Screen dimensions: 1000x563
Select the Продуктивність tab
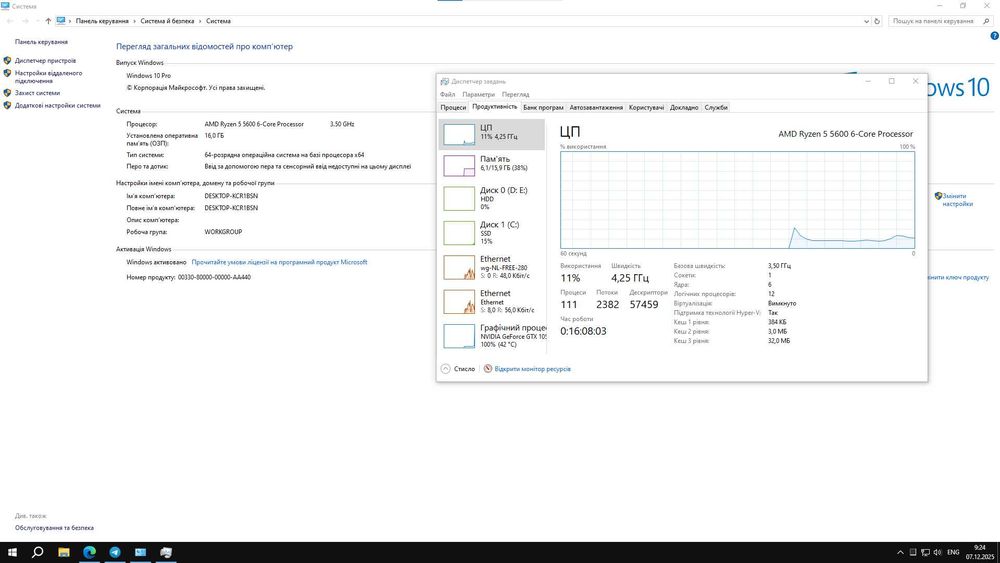(x=495, y=106)
